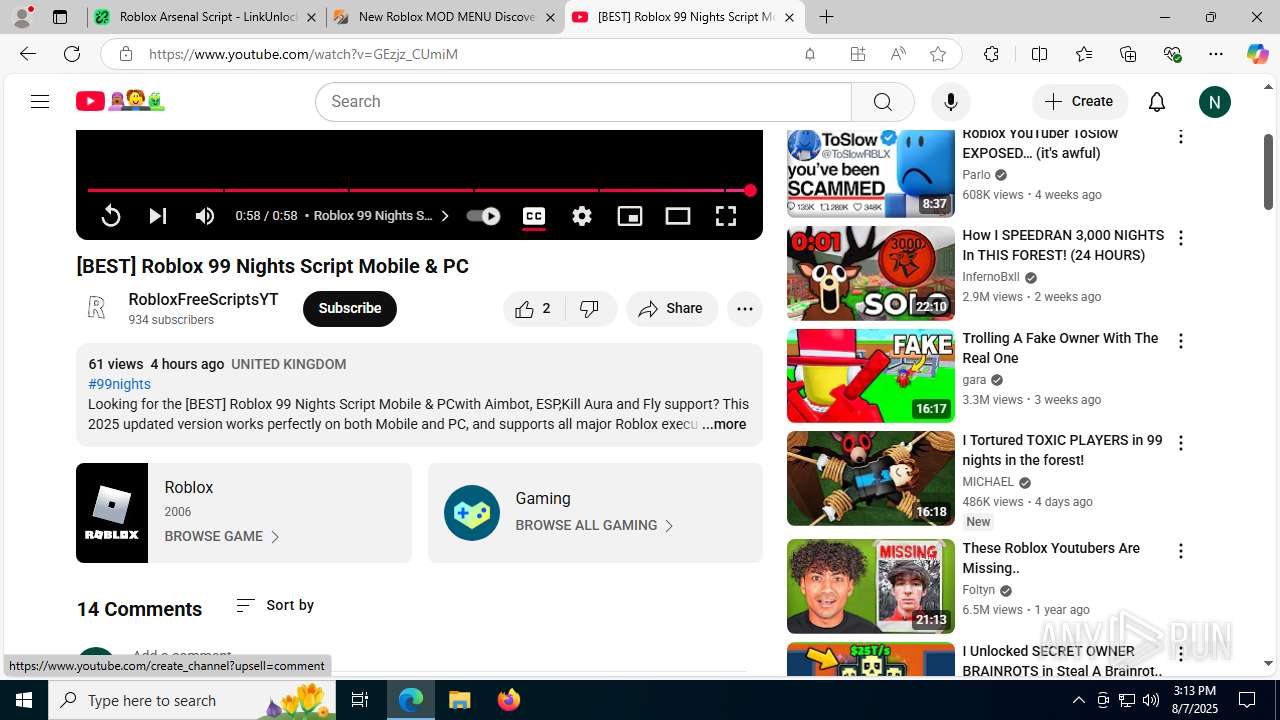Toggle the autoplay switch
The height and width of the screenshot is (720, 1280).
(484, 216)
